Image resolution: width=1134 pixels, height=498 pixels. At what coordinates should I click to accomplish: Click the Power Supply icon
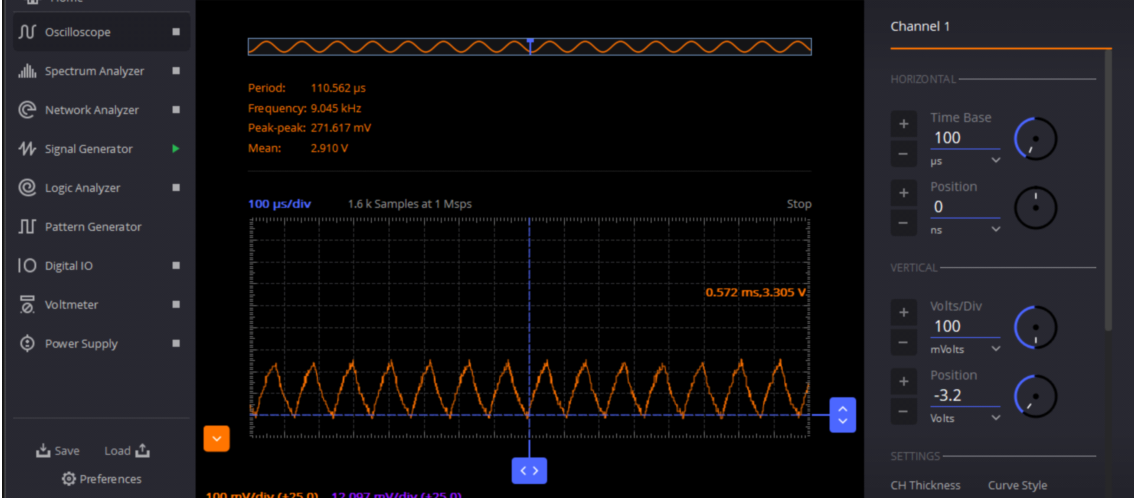[x=27, y=344]
